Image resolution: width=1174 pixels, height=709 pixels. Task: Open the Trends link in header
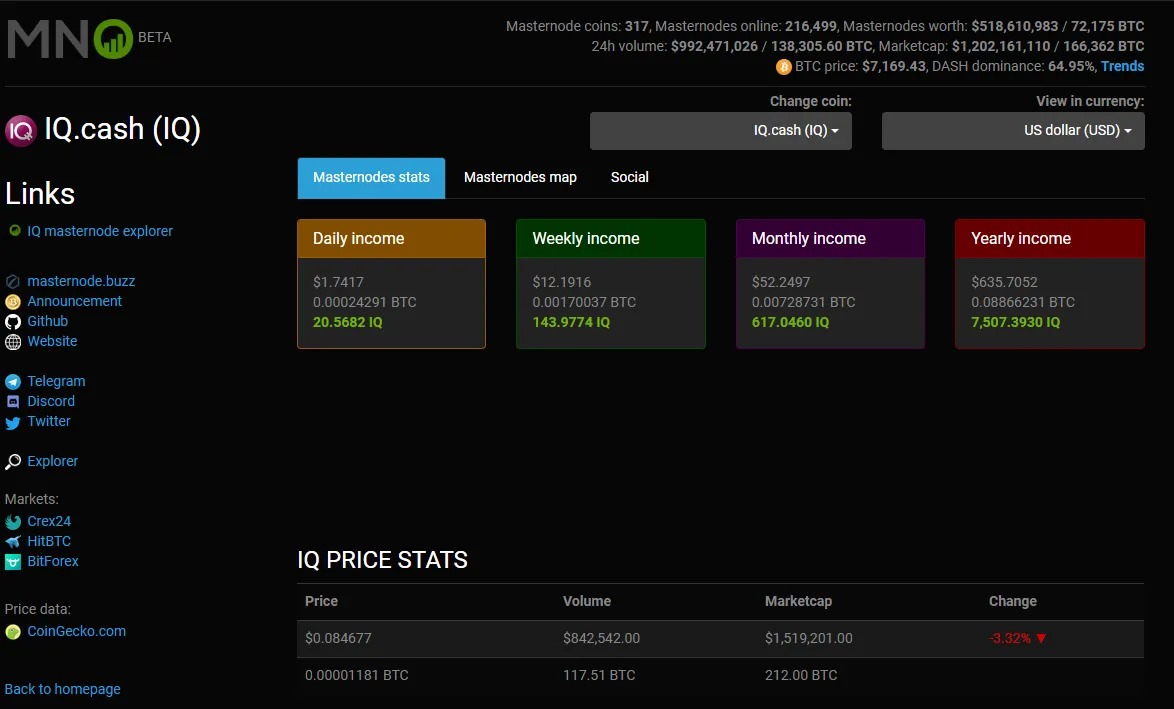tap(1122, 67)
